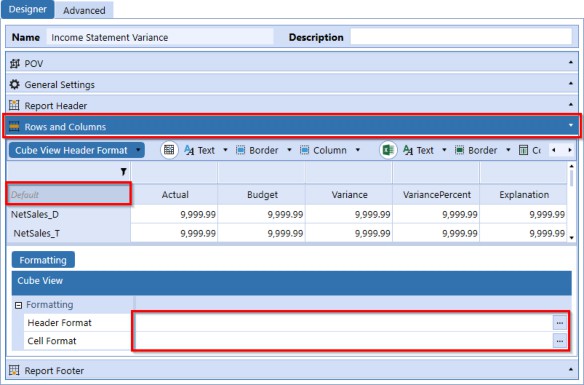Click the NetSales_T Budget cell
This screenshot has width=584, height=385.
coord(261,233)
